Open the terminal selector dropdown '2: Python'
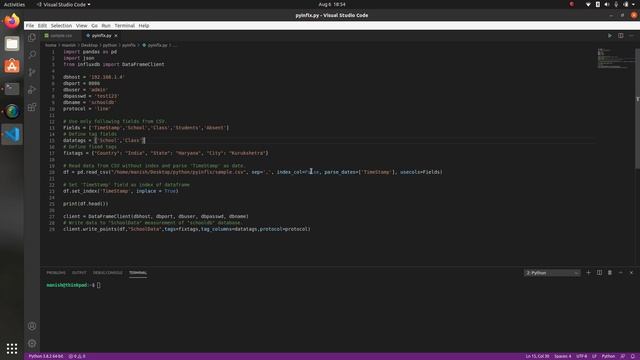Screen dimensions: 640x360 point(552,273)
